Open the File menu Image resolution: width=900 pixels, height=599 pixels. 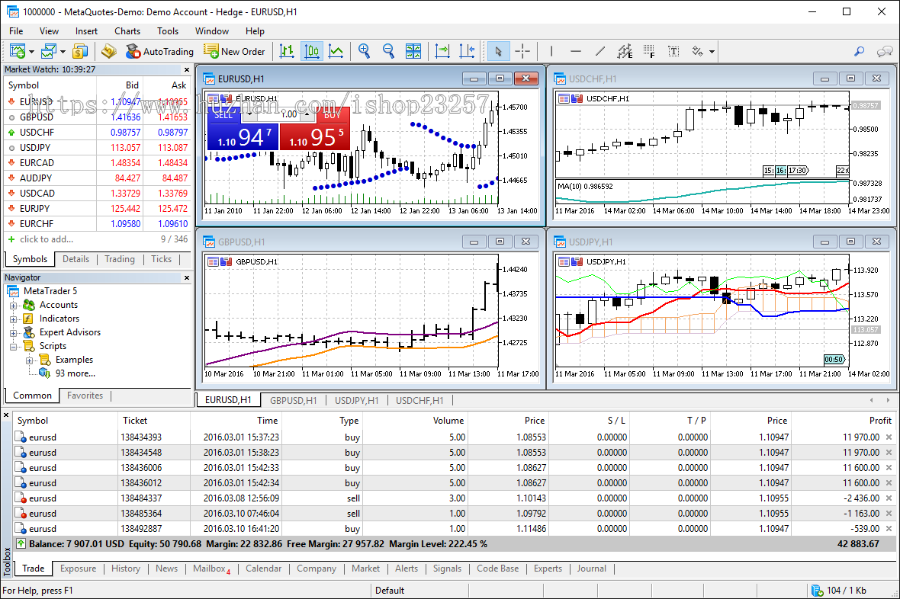coord(16,31)
